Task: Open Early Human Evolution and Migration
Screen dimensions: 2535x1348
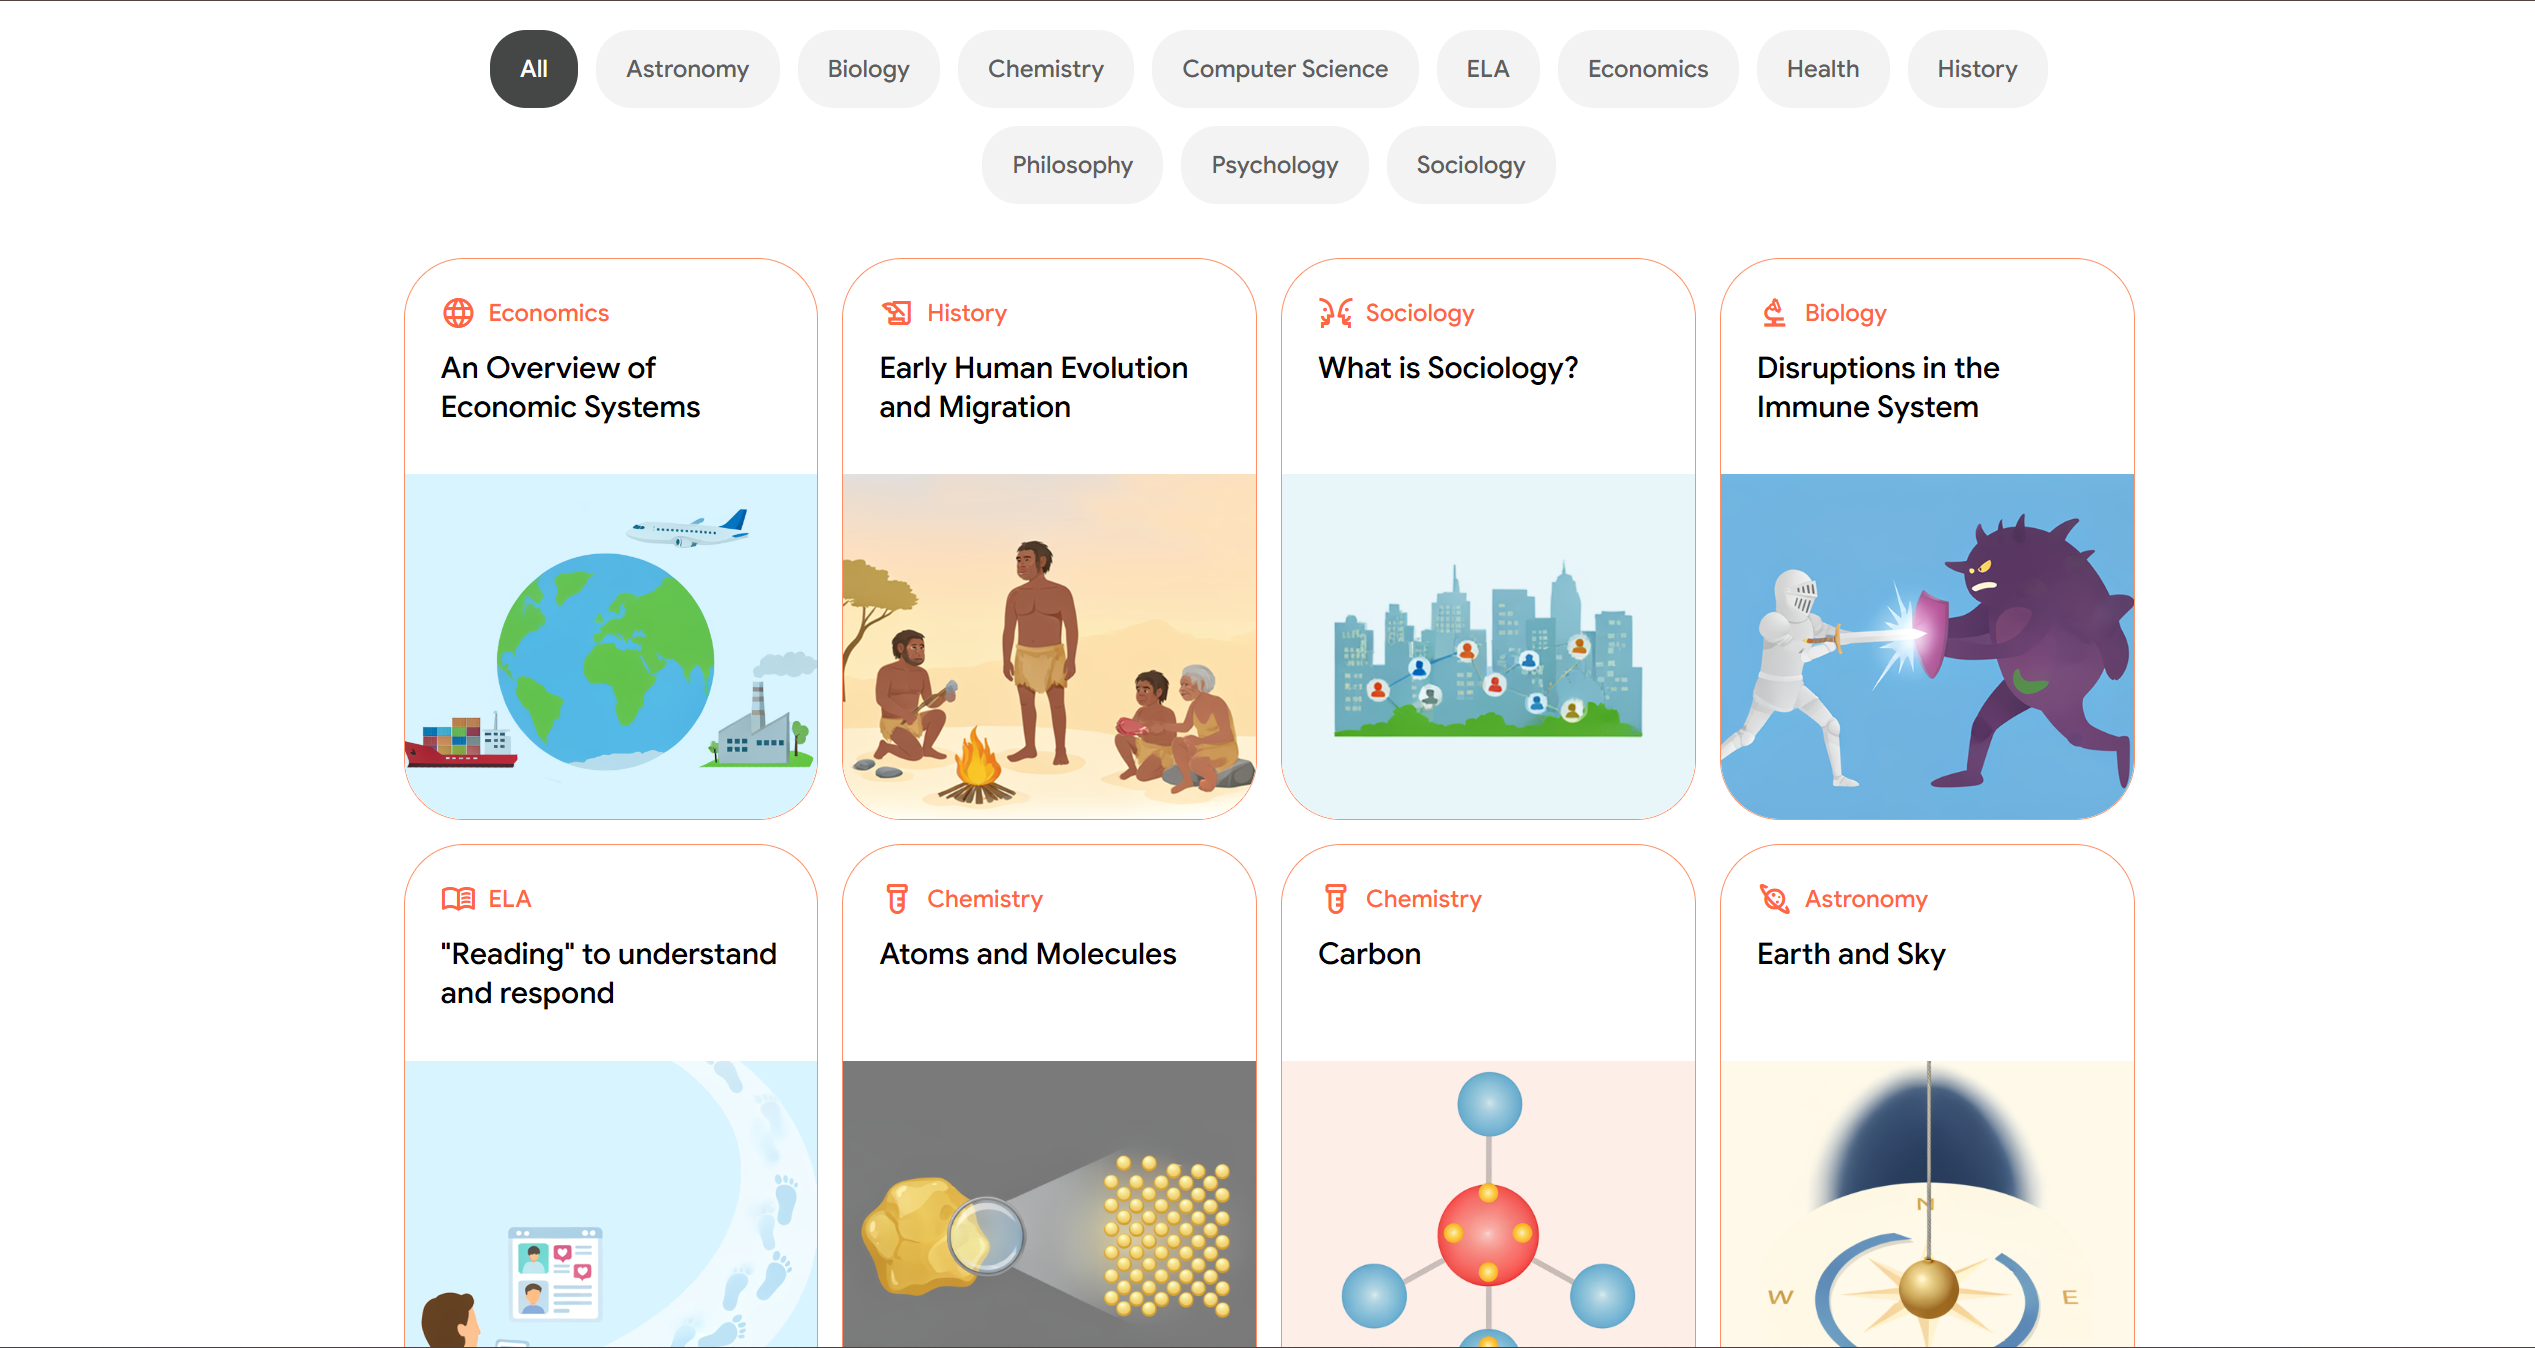Action: coord(1033,387)
